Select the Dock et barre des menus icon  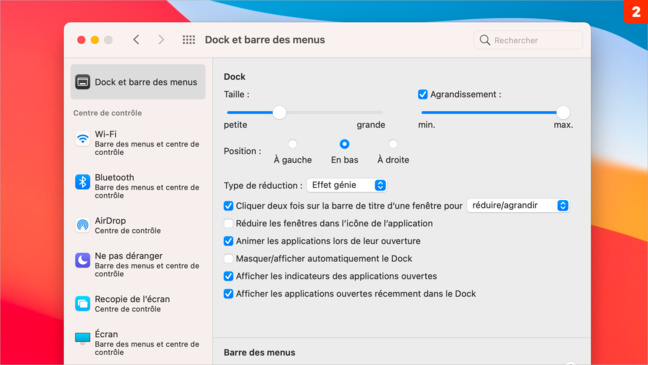[83, 82]
